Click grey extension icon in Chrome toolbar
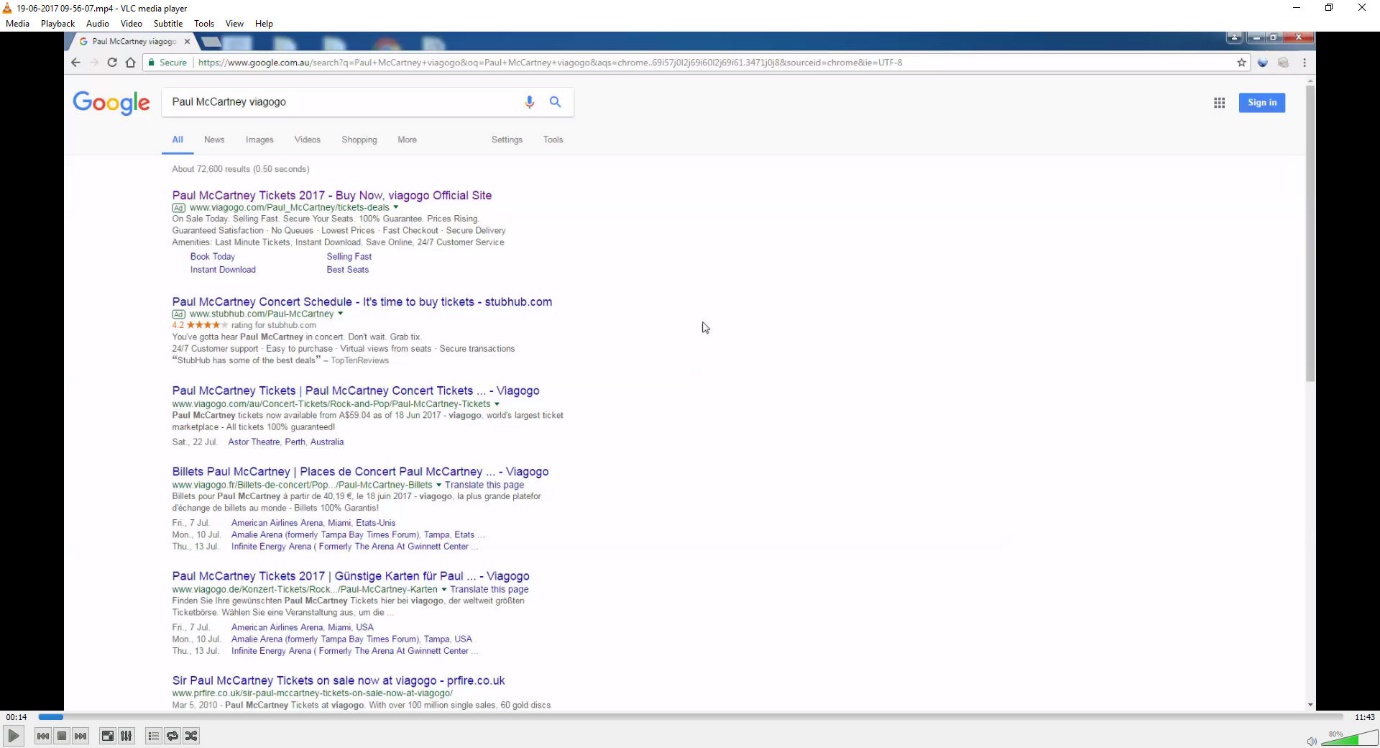The image size is (1380, 748). 1283,62
